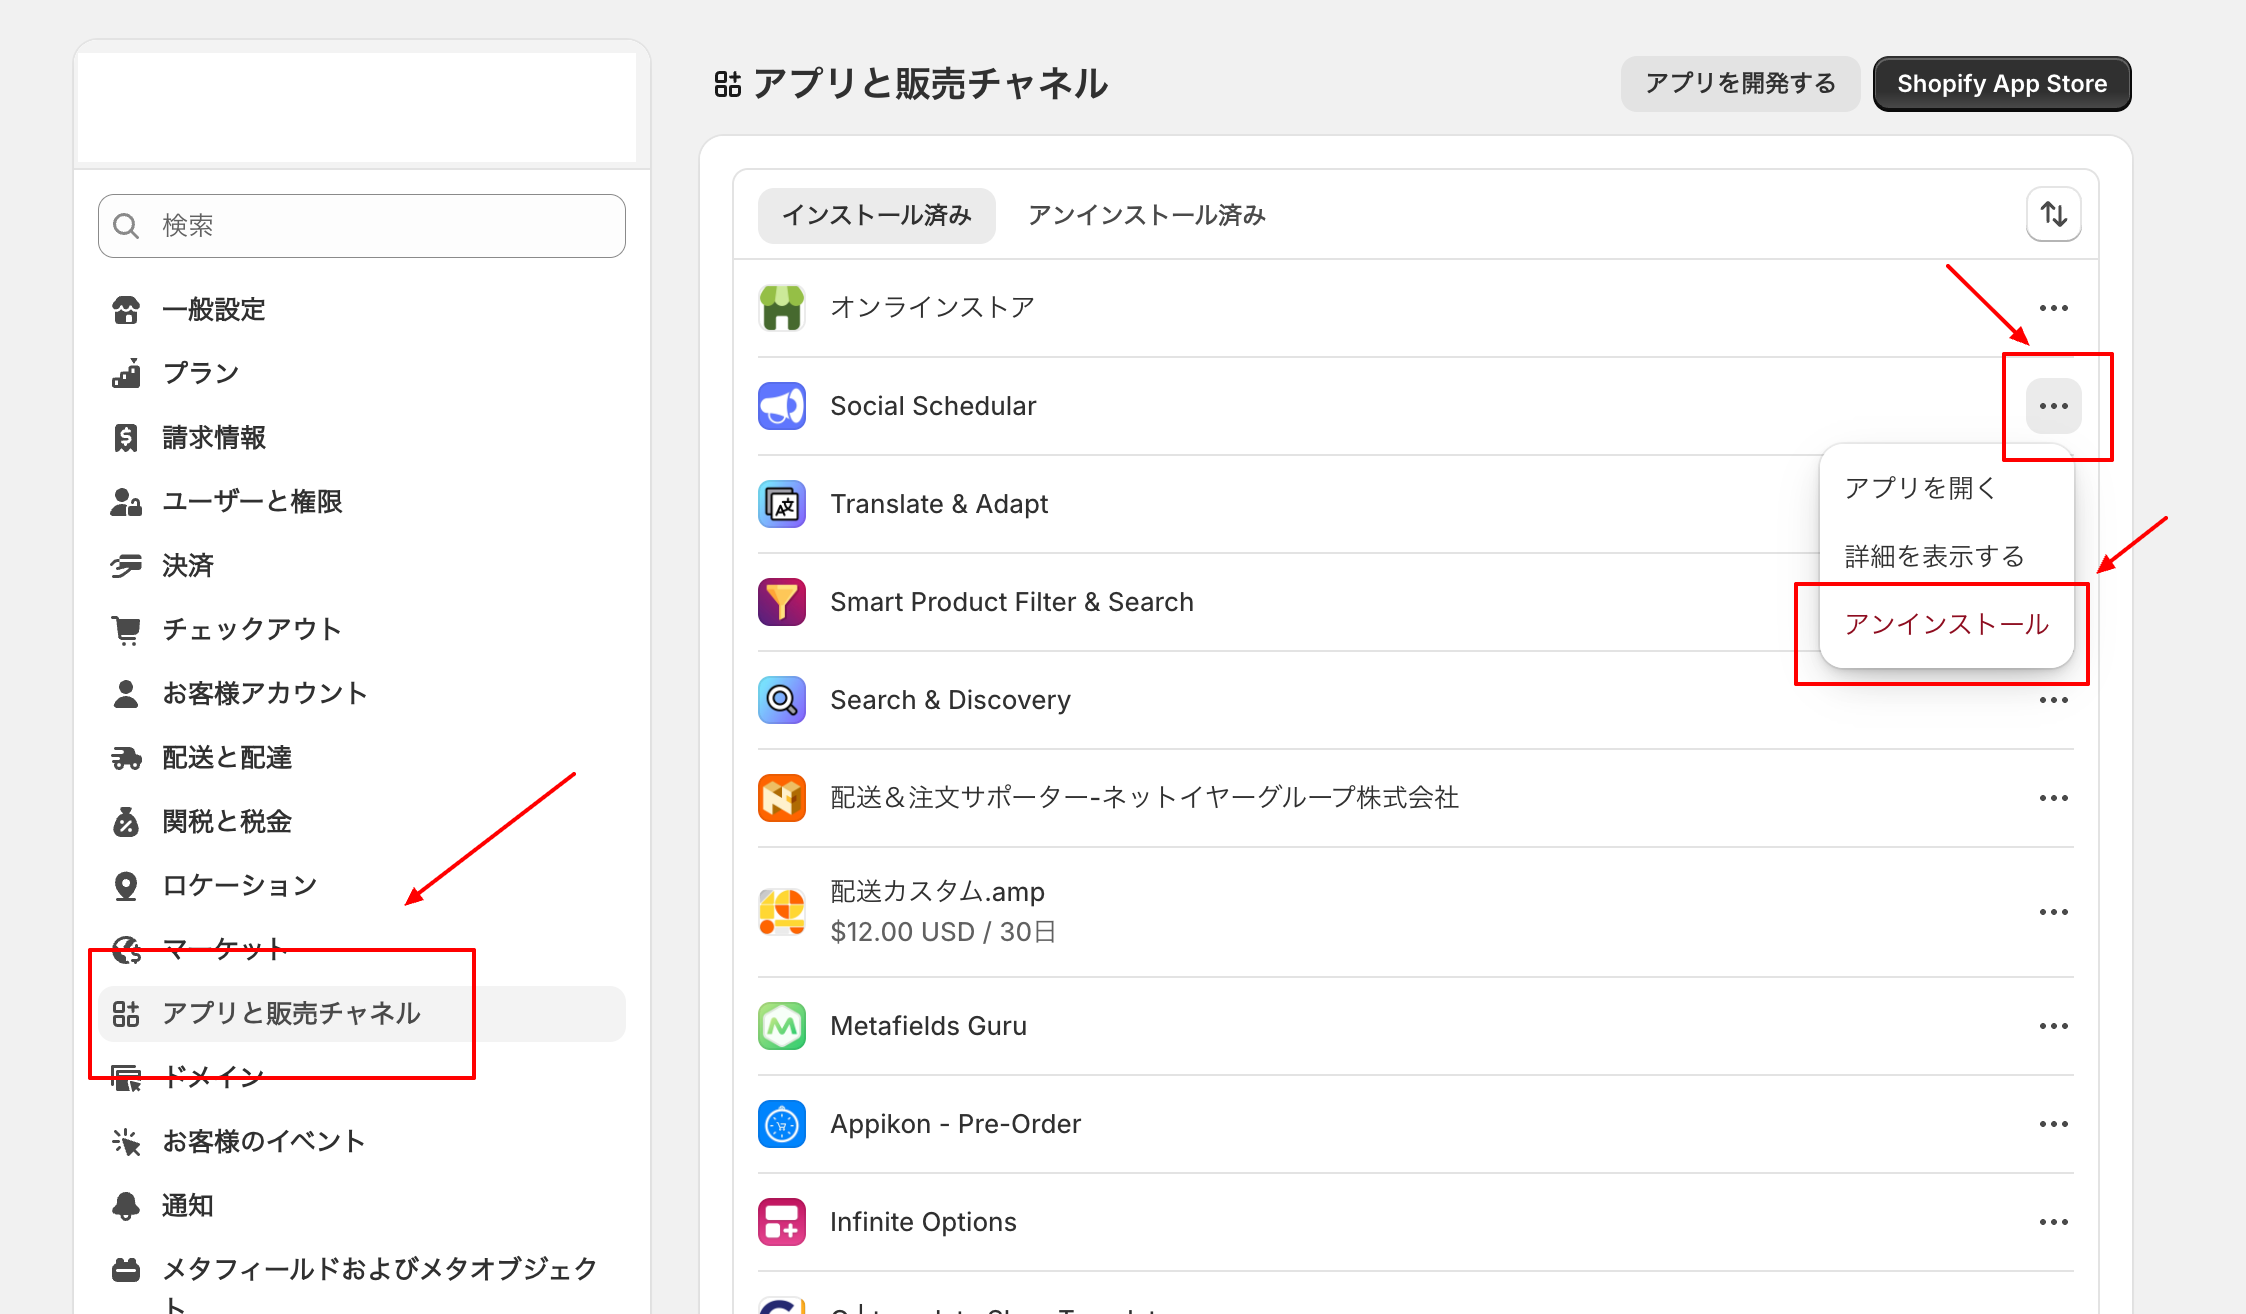Click the 配送と配達 truck icon
The image size is (2246, 1314).
click(x=126, y=758)
